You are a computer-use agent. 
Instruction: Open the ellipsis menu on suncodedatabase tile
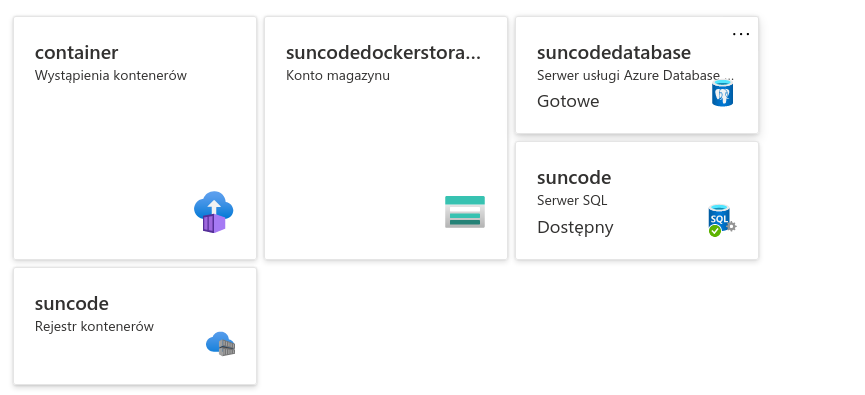741,34
